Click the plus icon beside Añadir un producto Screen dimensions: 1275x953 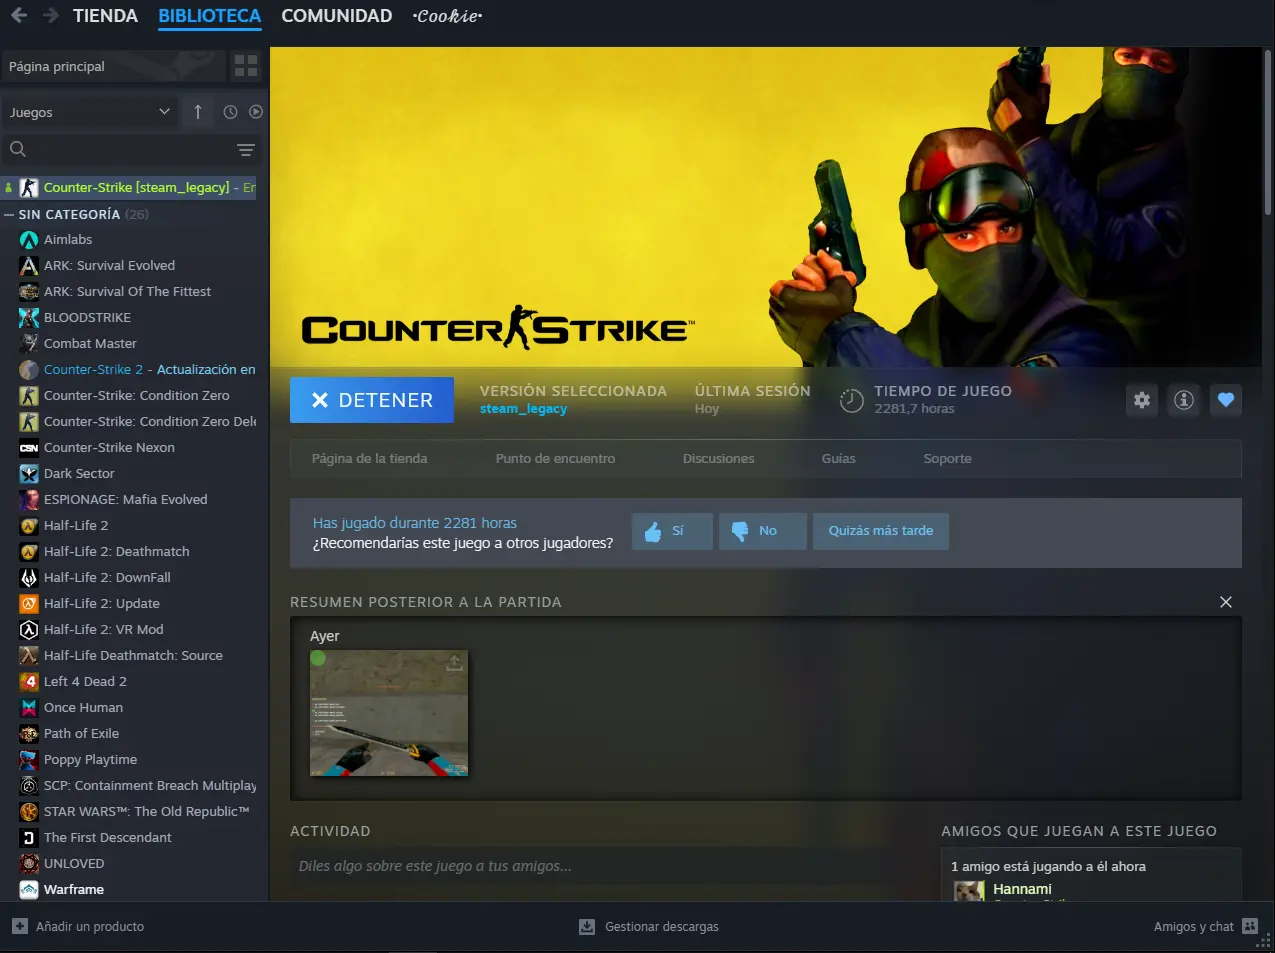(x=20, y=926)
